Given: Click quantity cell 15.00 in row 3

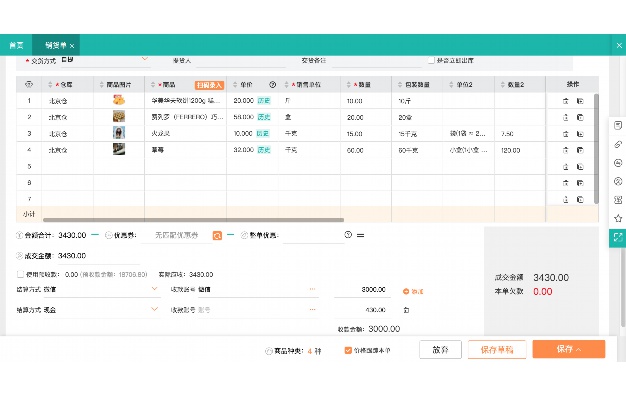Looking at the screenshot, I should 366,134.
